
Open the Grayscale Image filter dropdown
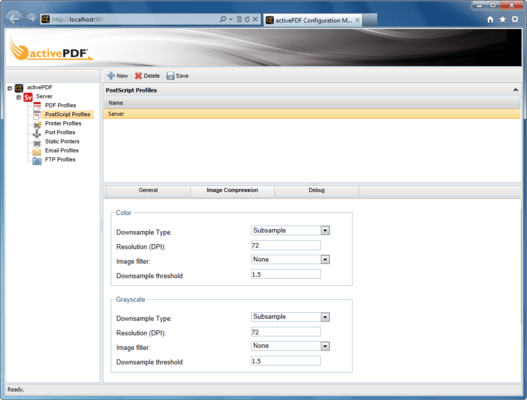325,346
